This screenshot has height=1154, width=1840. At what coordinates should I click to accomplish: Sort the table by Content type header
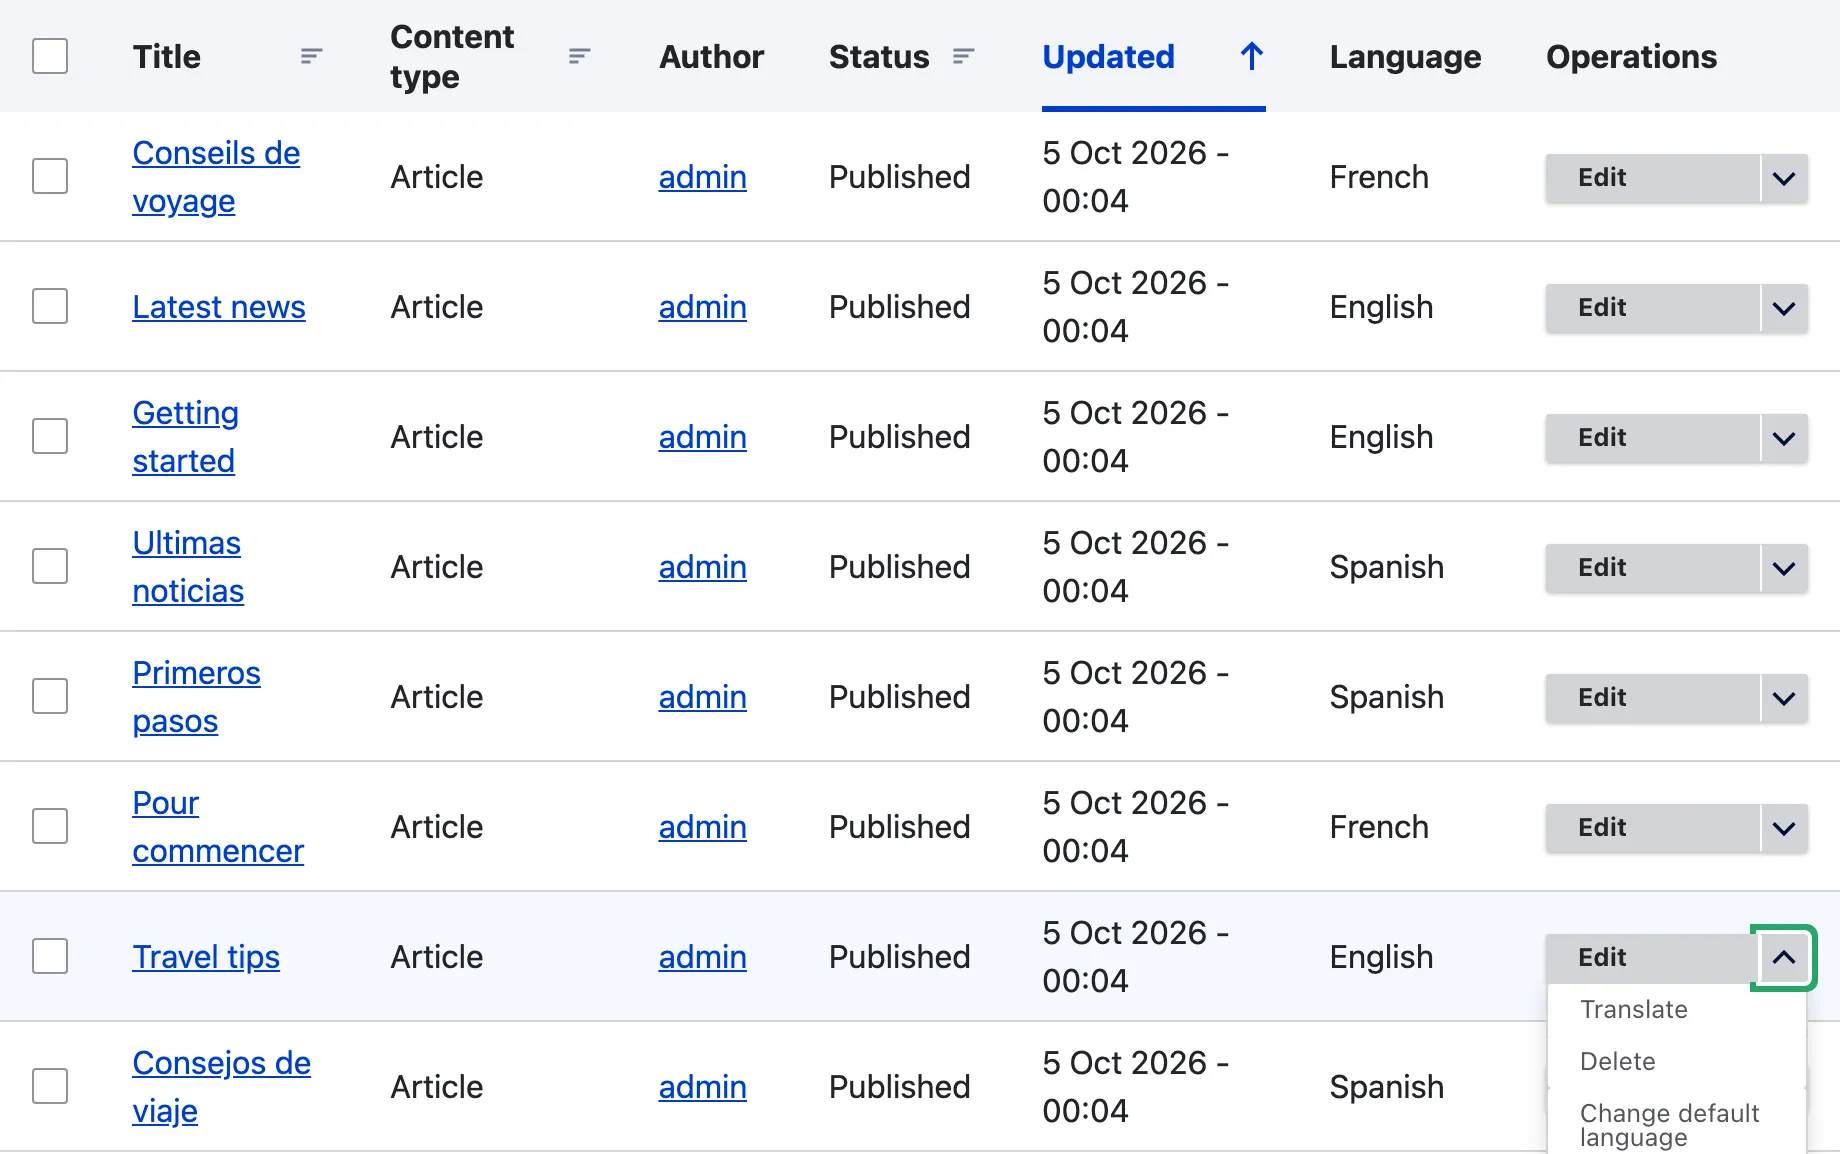tap(452, 57)
